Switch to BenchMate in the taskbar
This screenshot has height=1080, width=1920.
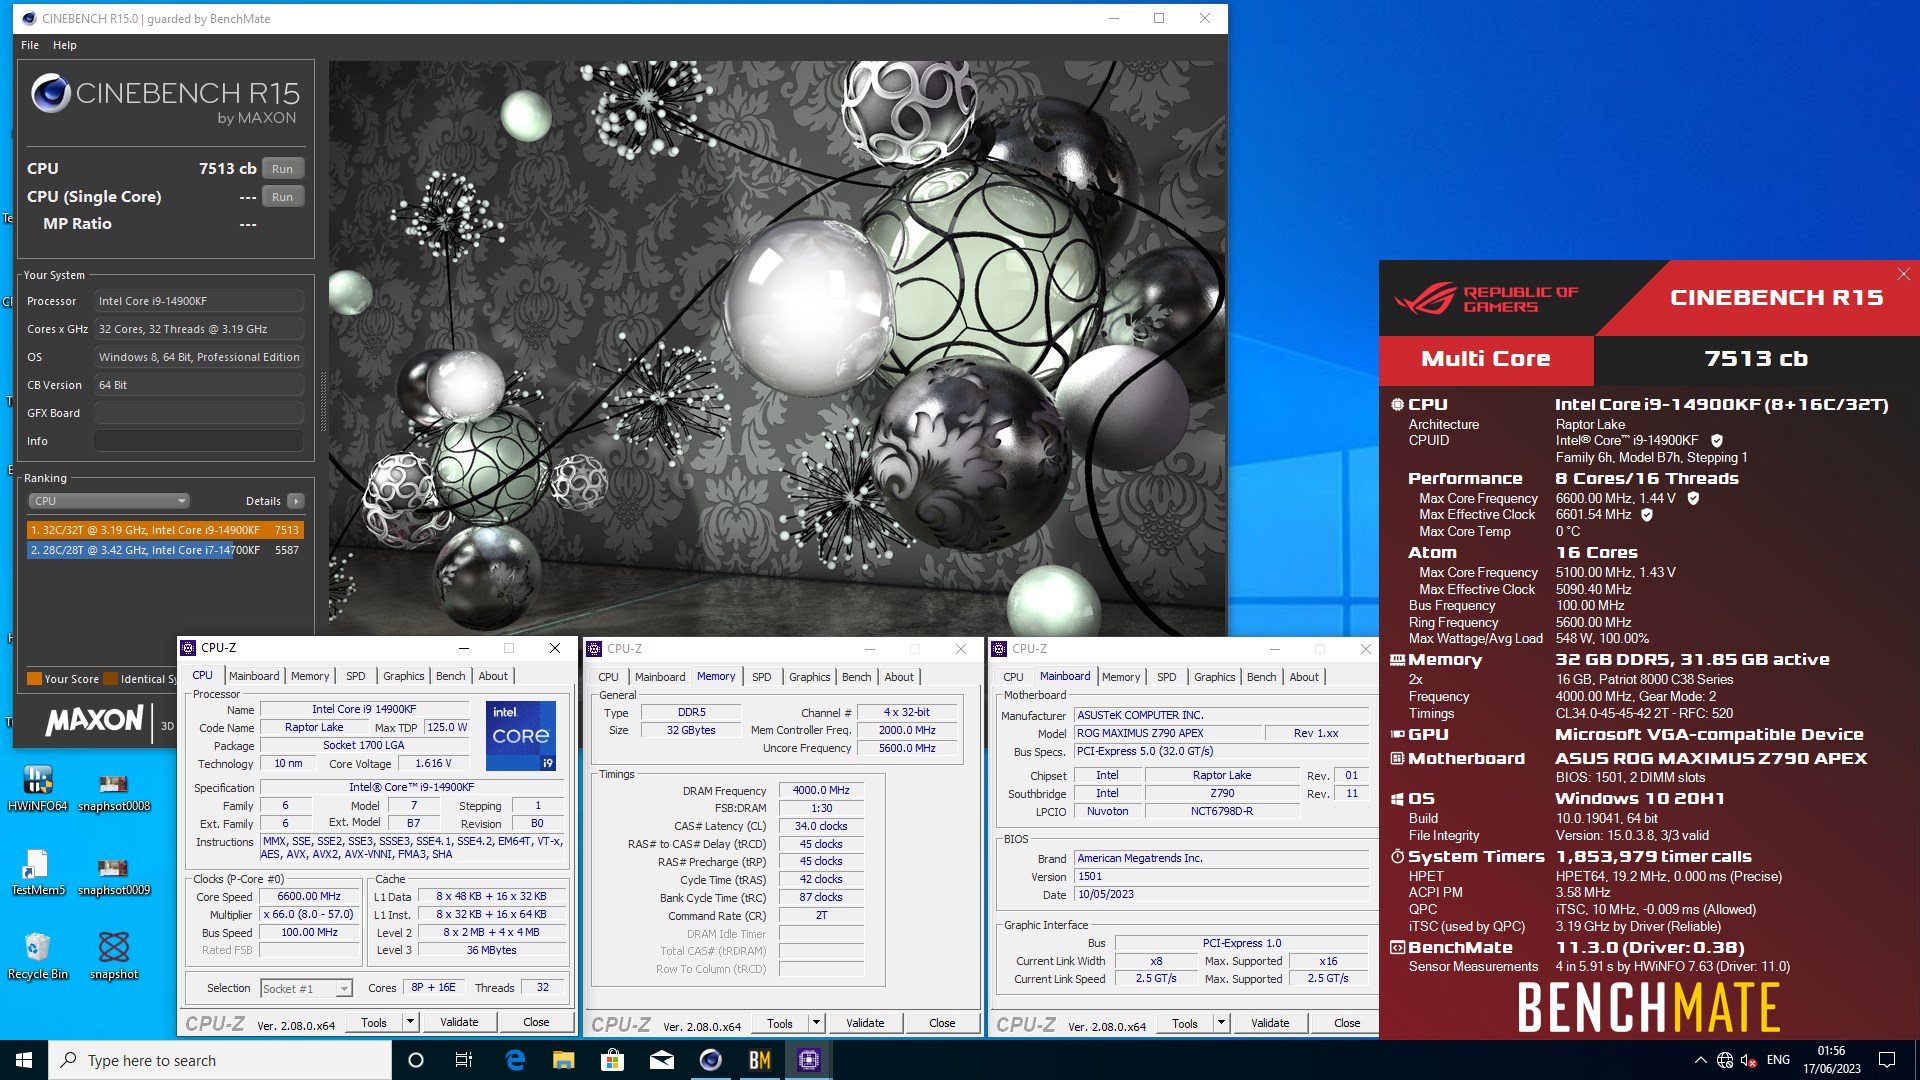pyautogui.click(x=760, y=1060)
